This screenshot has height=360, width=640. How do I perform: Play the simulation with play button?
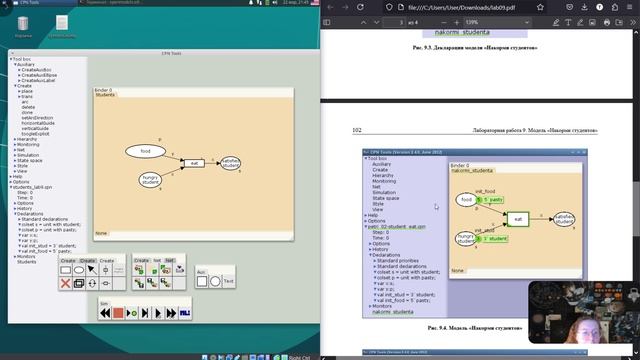[158, 313]
